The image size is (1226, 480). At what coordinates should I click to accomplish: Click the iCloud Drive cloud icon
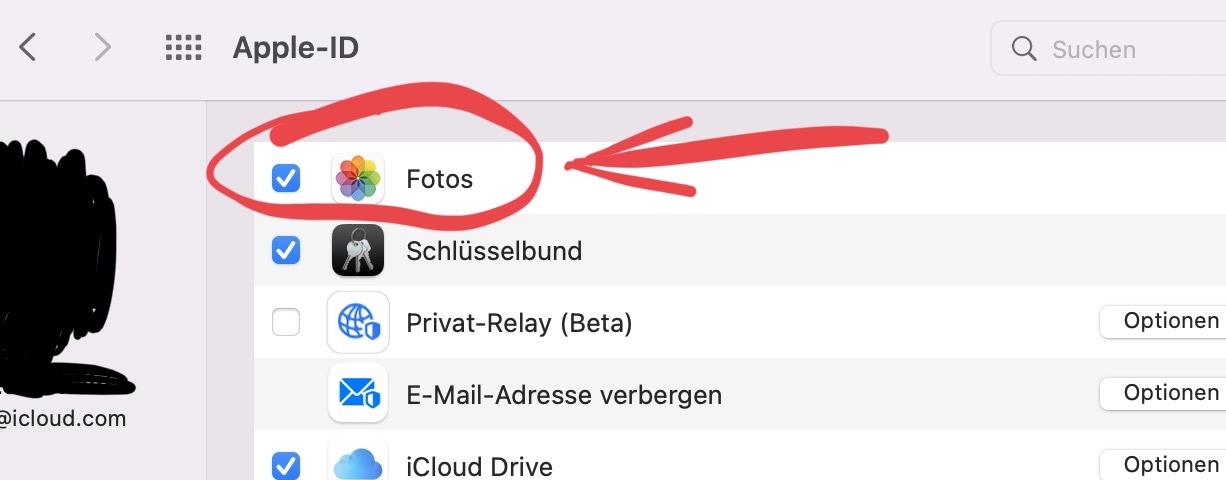(358, 464)
